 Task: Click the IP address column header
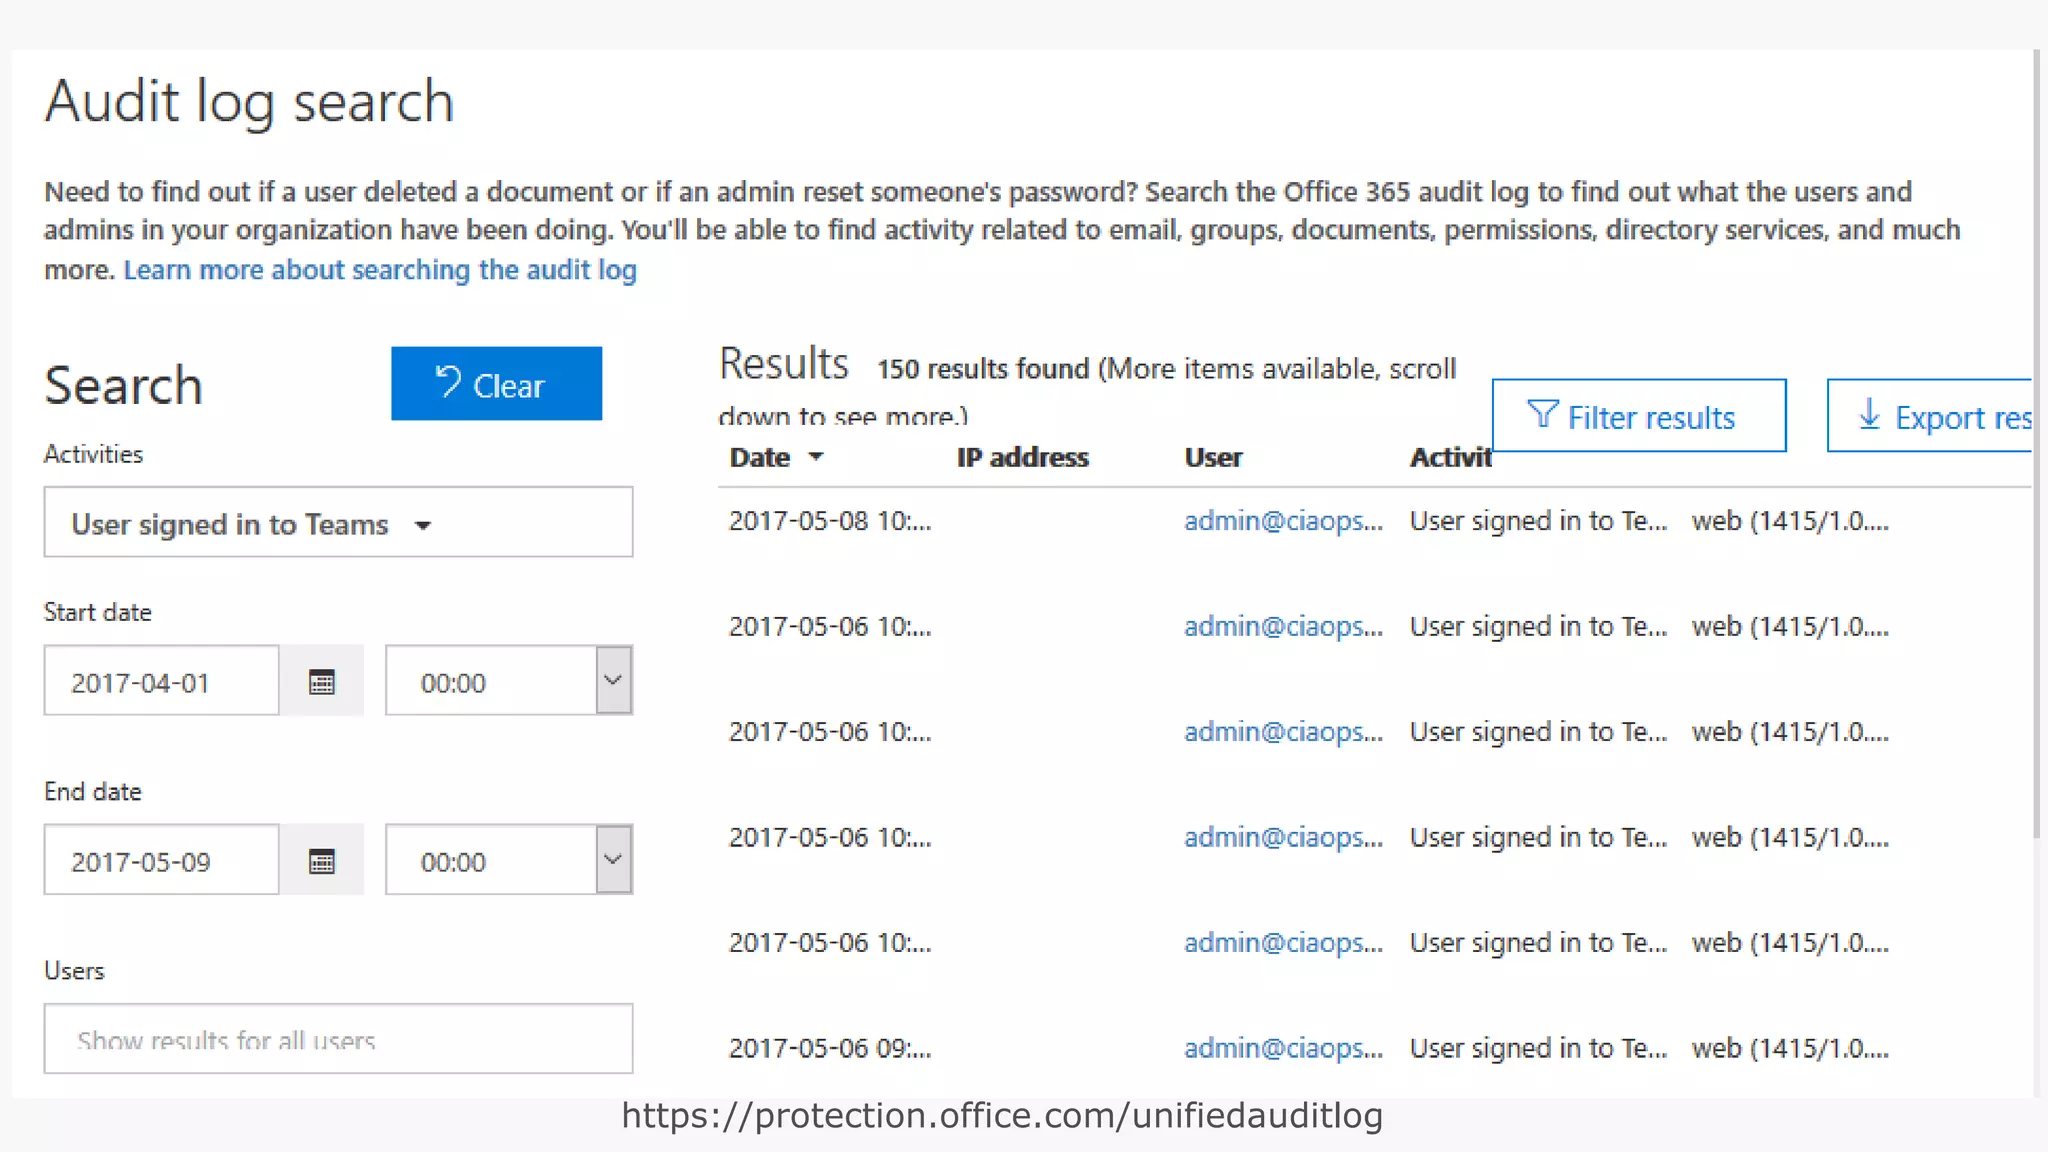pyautogui.click(x=1022, y=457)
